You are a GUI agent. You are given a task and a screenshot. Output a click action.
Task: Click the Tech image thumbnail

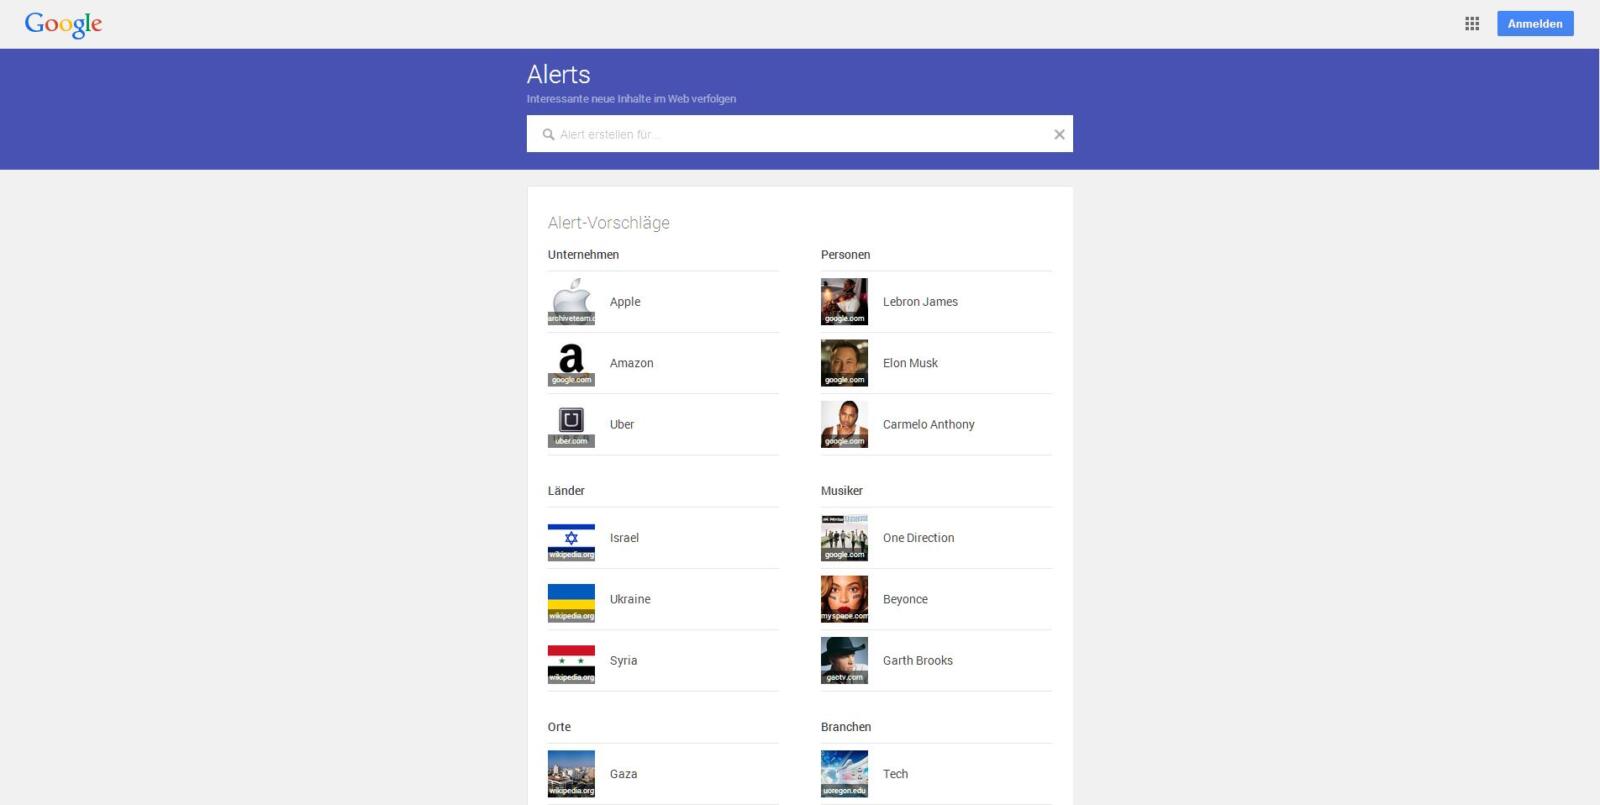pos(844,774)
